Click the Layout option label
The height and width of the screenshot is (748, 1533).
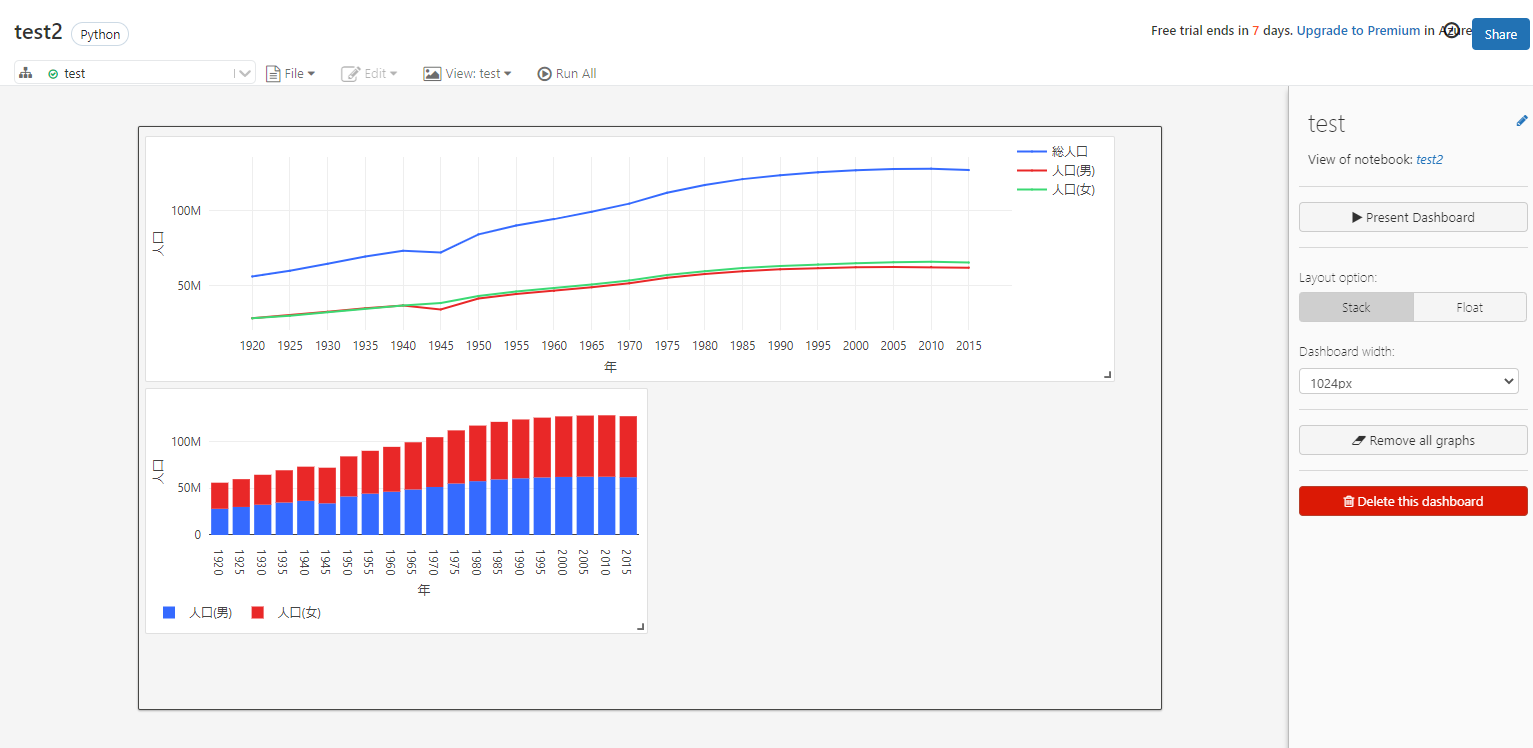point(1337,277)
